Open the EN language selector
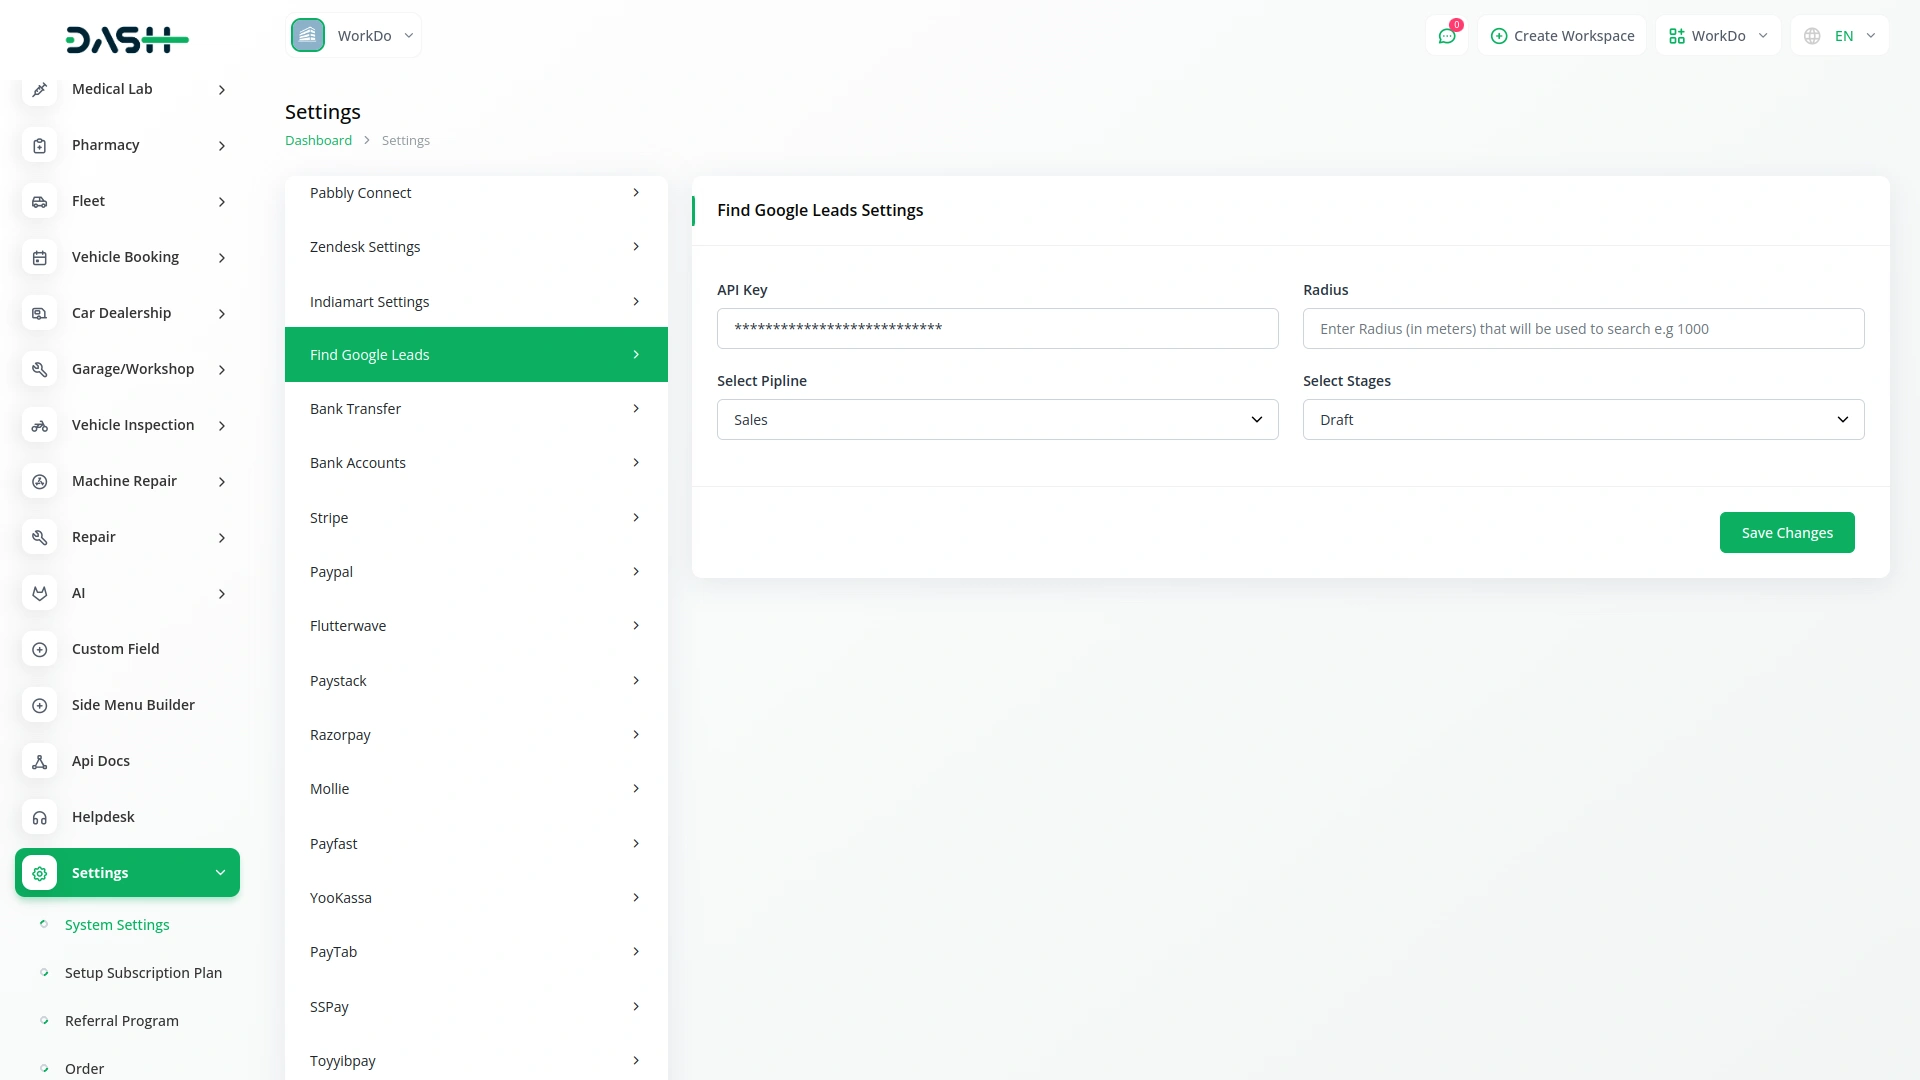1920x1080 pixels. [1840, 35]
